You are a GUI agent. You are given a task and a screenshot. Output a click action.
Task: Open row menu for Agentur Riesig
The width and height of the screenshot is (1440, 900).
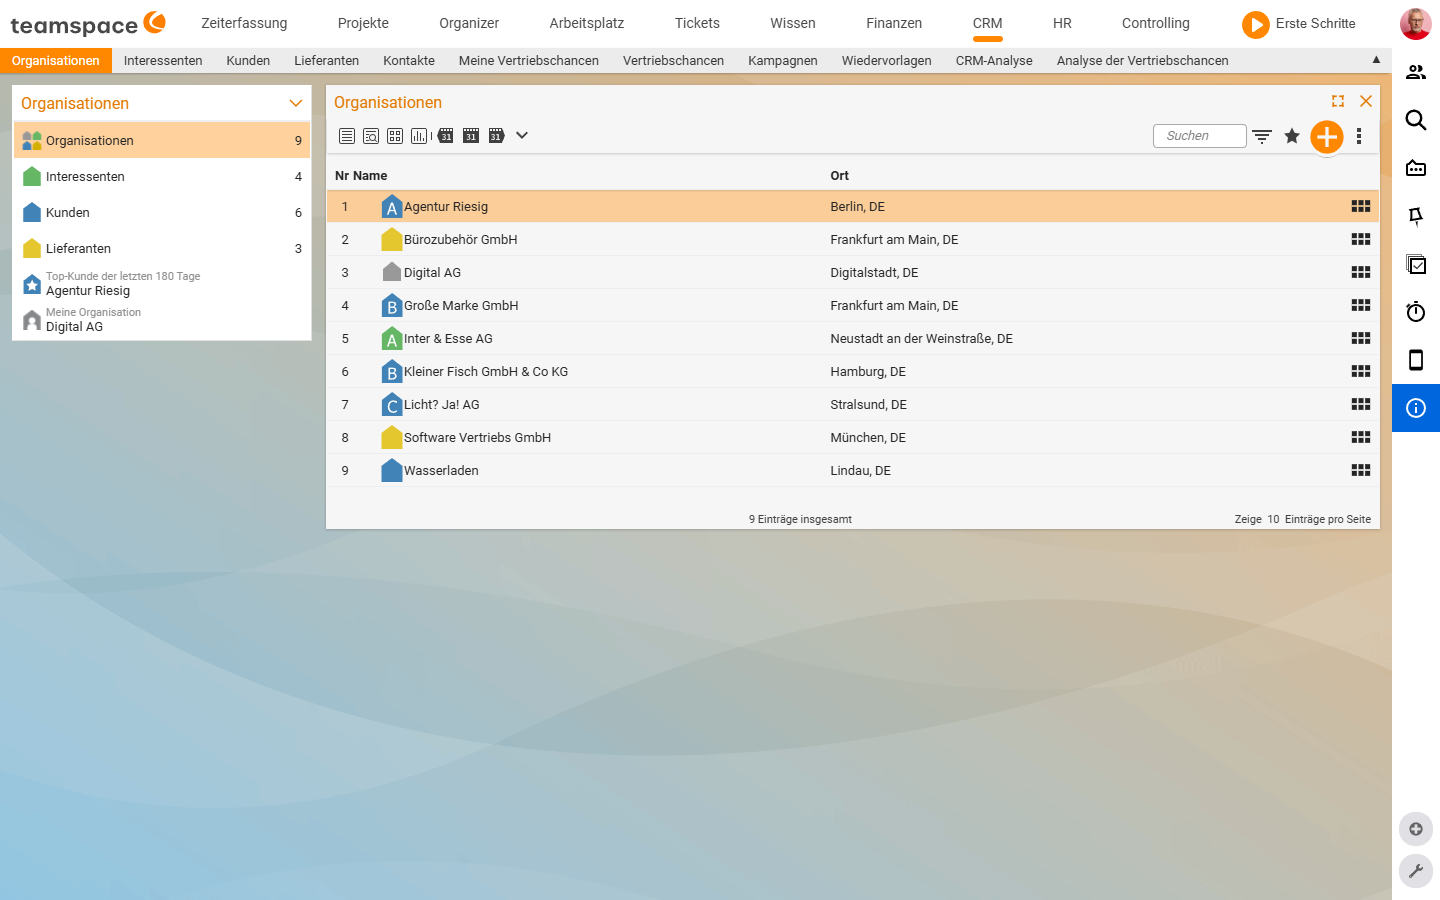point(1361,206)
